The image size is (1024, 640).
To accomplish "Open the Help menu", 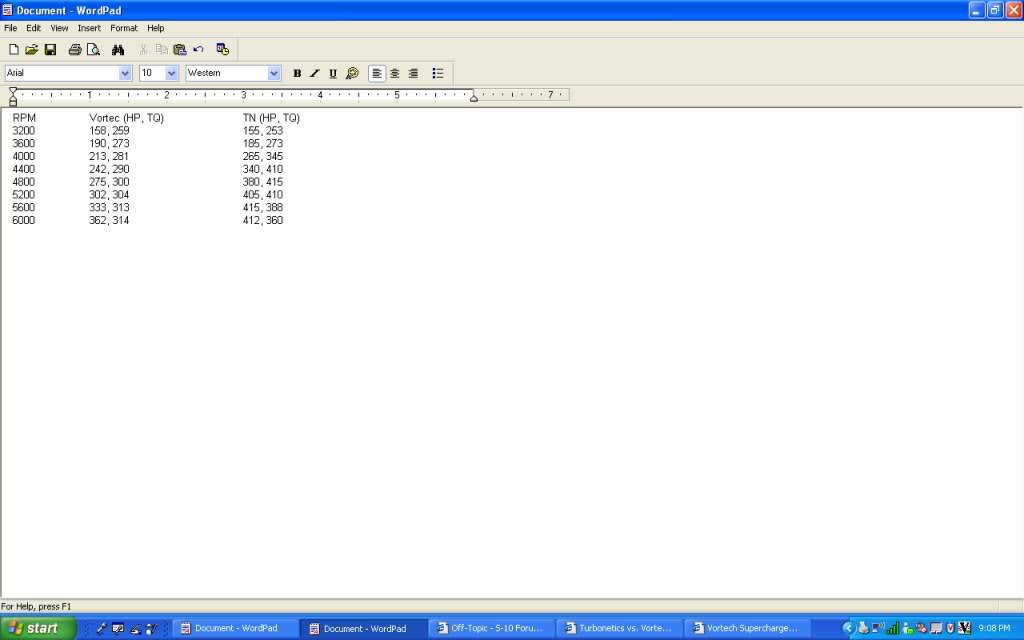I will tap(155, 28).
